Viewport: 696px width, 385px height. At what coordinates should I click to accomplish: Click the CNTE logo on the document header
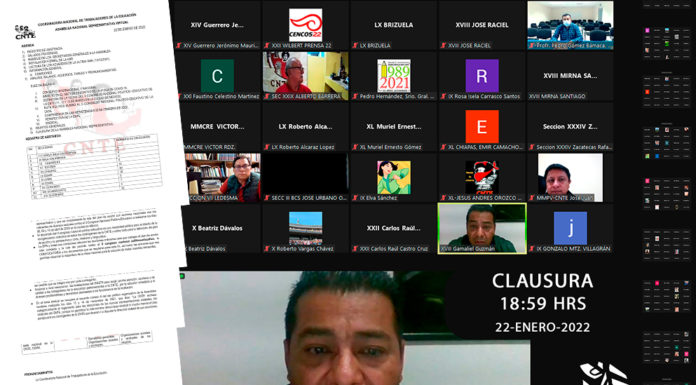[x=25, y=33]
